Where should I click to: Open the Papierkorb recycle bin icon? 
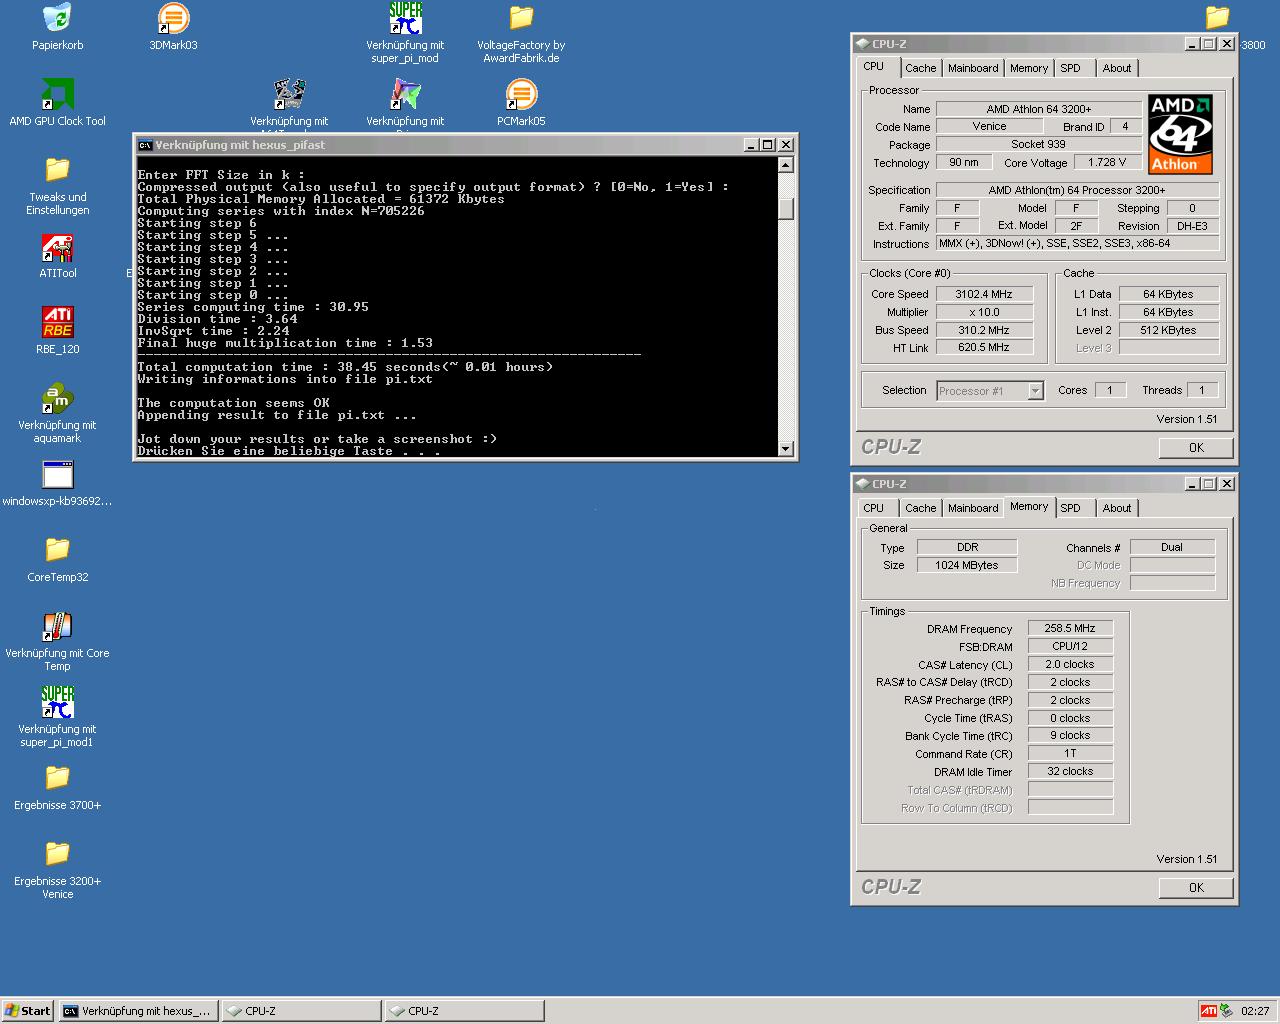click(57, 18)
